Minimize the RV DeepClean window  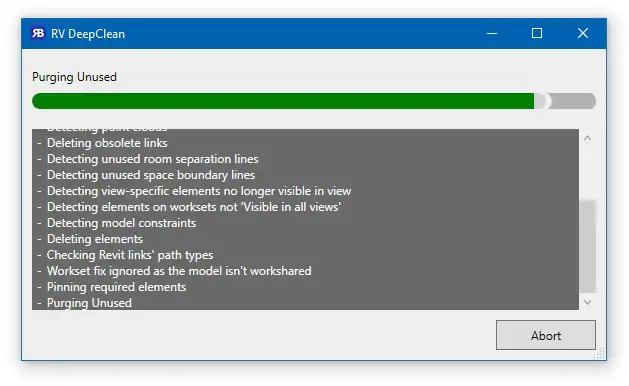point(492,33)
